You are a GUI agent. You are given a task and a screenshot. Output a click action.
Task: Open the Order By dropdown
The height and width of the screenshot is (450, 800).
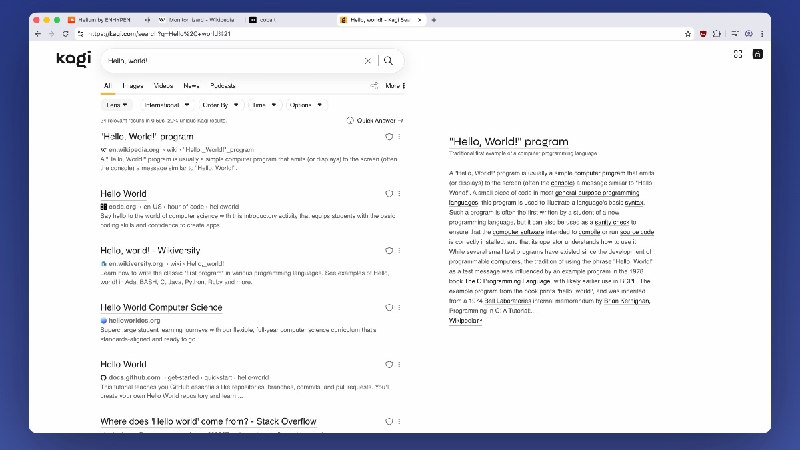(220, 104)
